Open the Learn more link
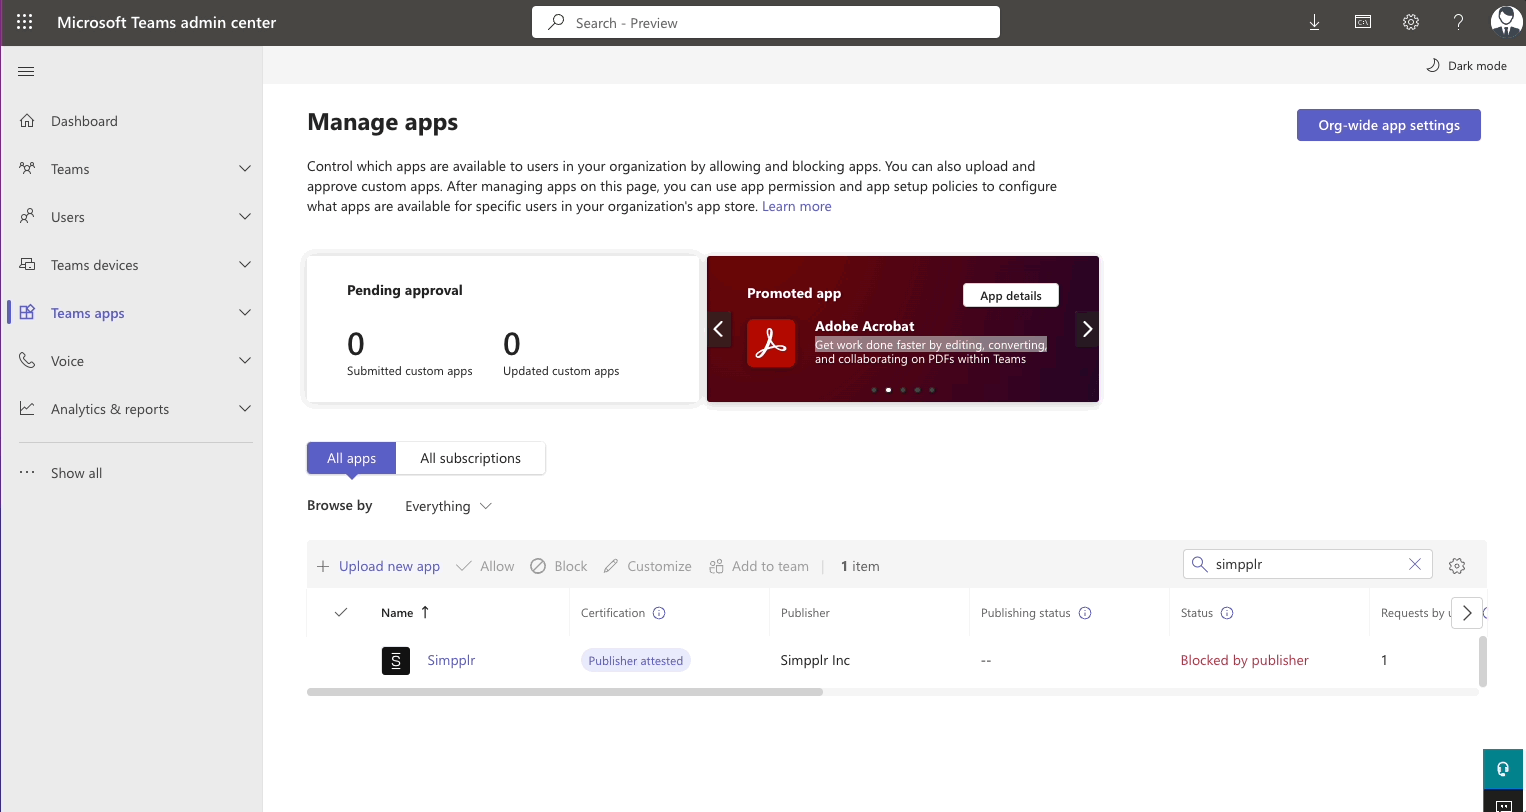Screen dimensions: 1526x812 tap(796, 206)
